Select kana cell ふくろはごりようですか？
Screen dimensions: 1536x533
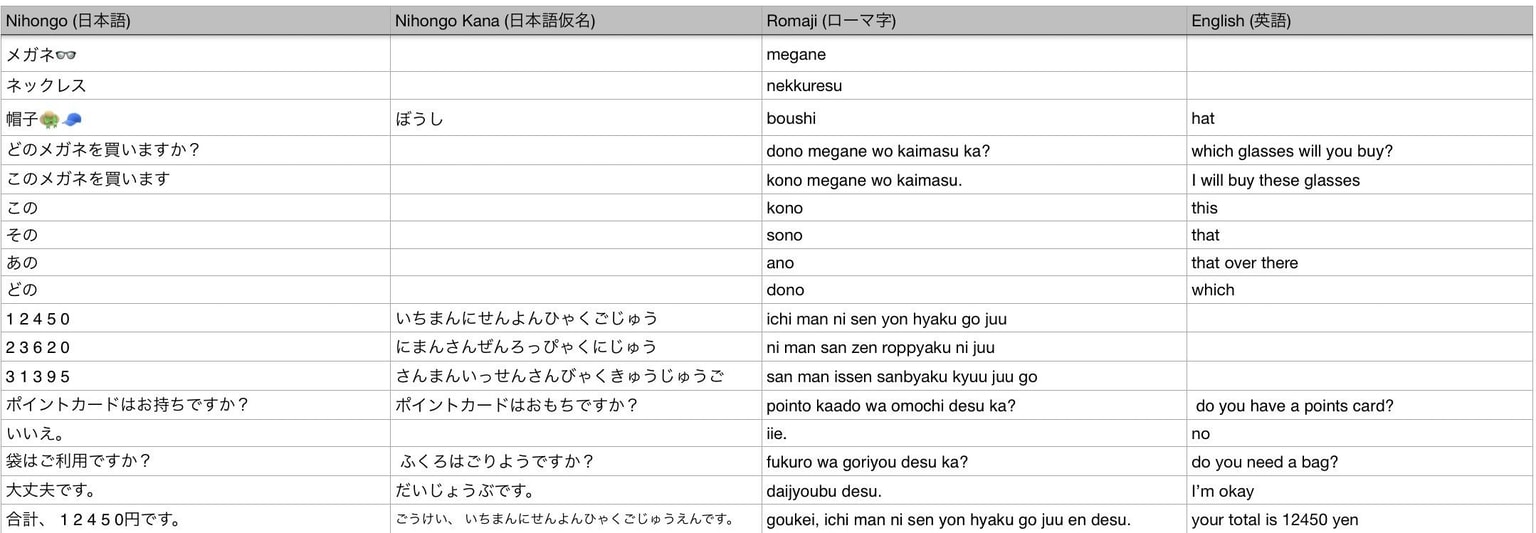[x=575, y=461]
